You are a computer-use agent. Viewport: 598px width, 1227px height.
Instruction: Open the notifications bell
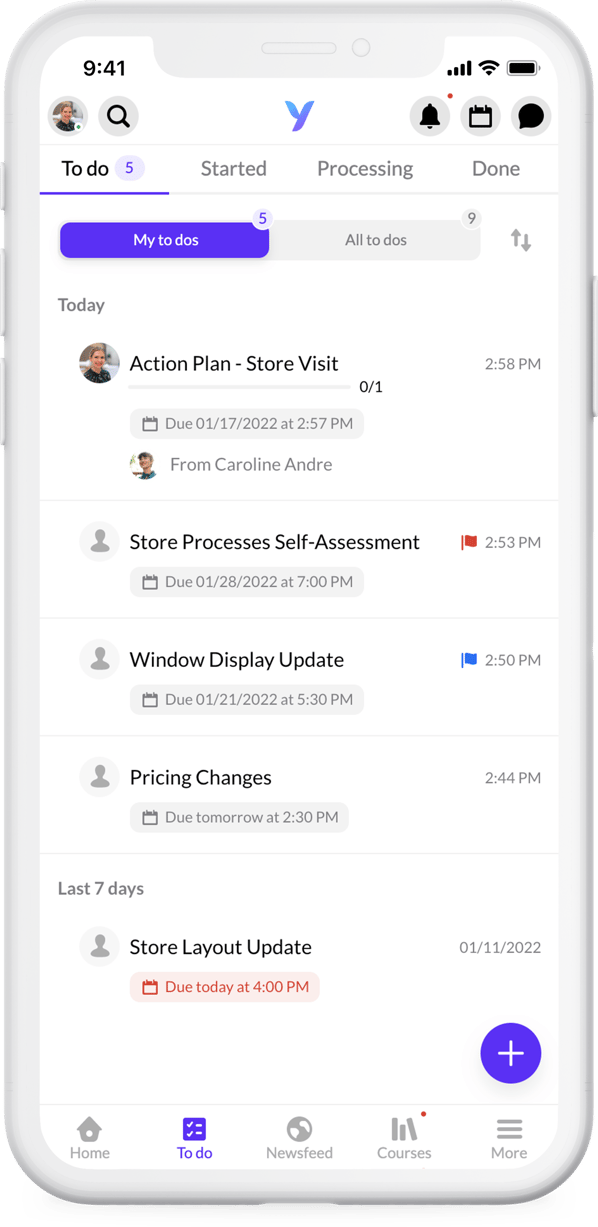pos(430,116)
